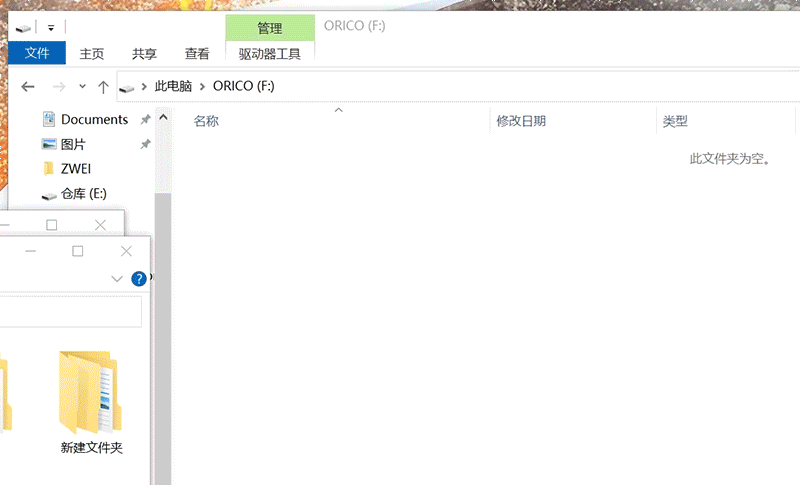Click the drive icon in title bar
Viewport: 800px width, 485px height.
point(23,28)
